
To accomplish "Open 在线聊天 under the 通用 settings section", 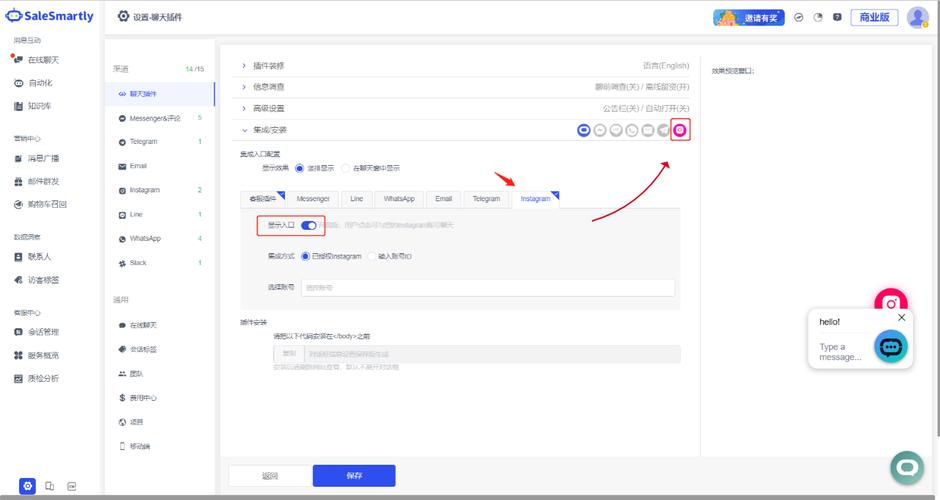I will [x=138, y=326].
